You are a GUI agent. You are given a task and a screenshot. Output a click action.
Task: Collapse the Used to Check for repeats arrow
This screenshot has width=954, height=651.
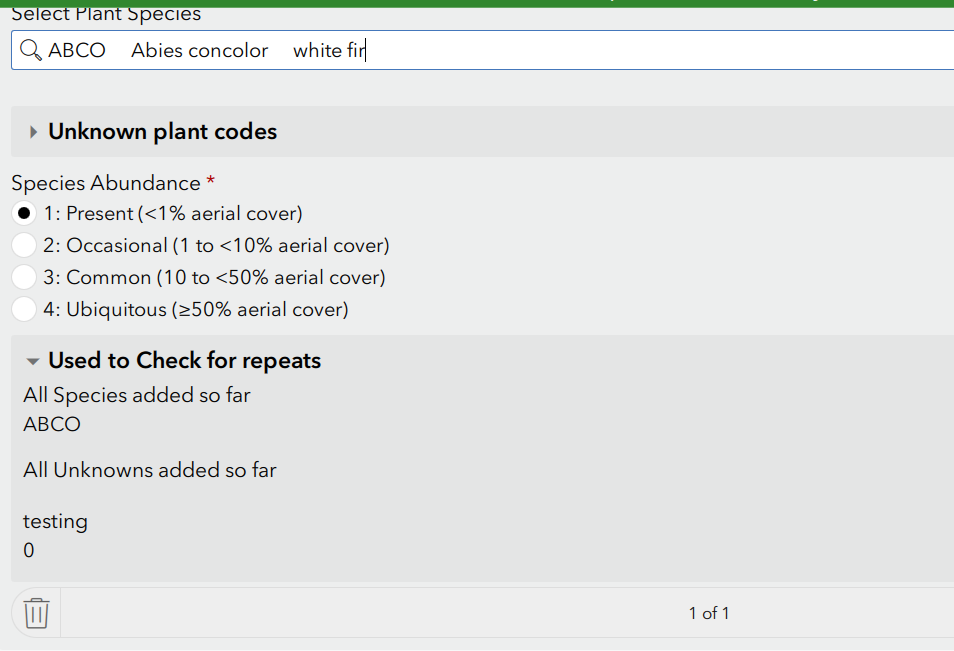pos(33,361)
